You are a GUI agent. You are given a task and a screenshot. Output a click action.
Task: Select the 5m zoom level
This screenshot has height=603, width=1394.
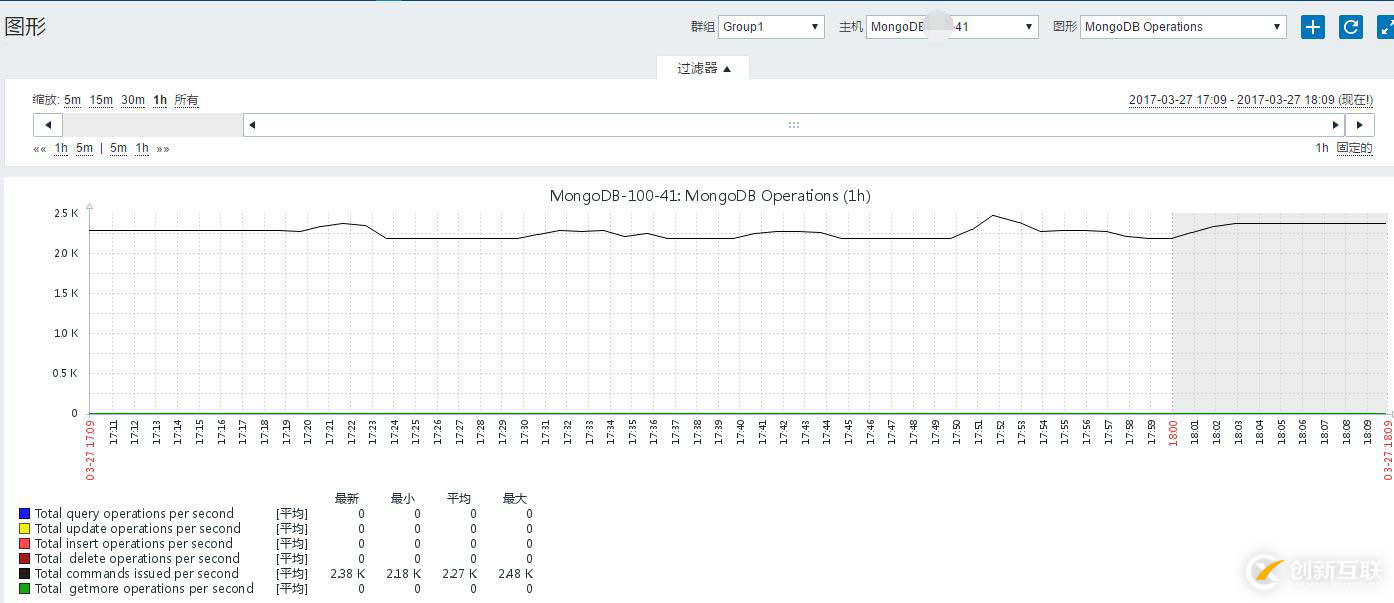point(71,100)
